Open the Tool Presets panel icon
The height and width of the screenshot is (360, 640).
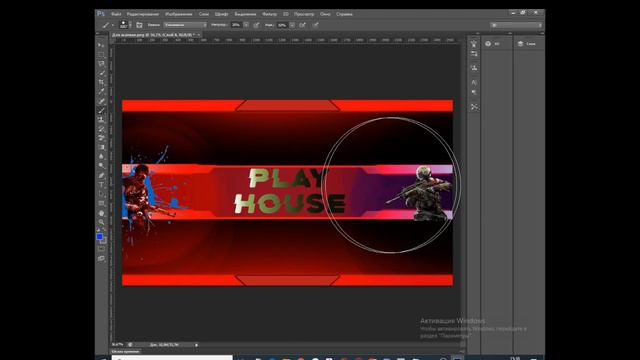pyautogui.click(x=474, y=107)
